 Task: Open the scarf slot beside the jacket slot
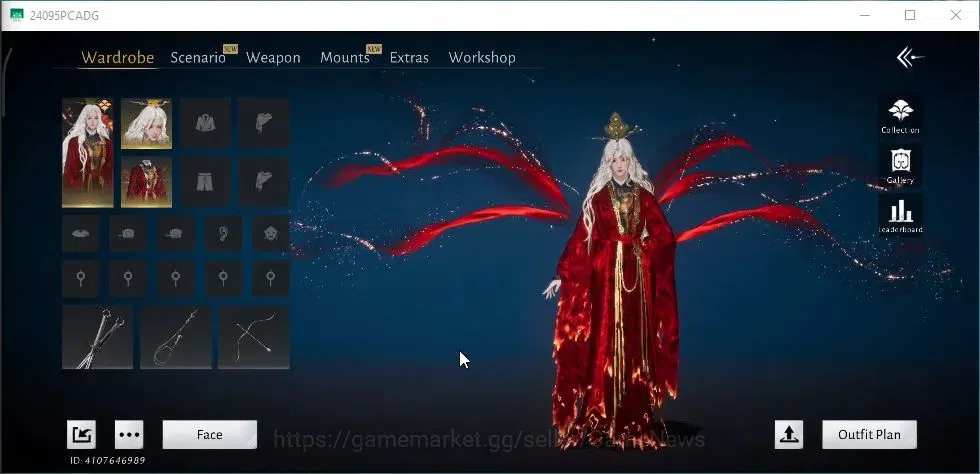click(x=264, y=123)
